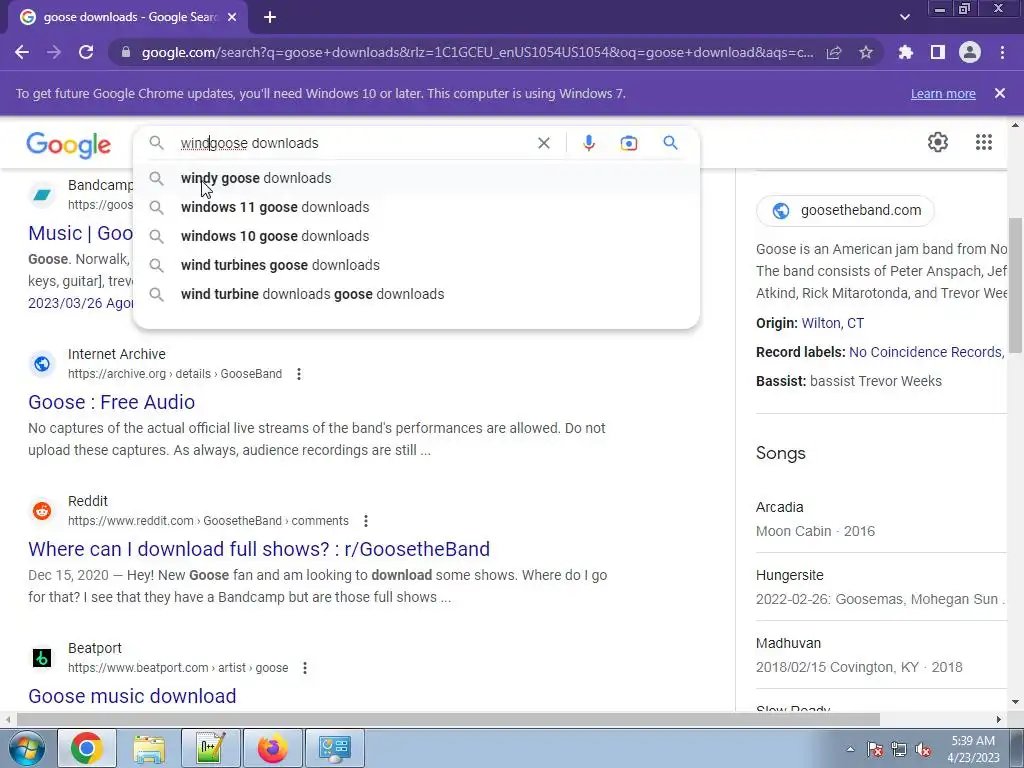Open the Extensions puzzle icon
Screen dimensions: 1024x768
coord(905,52)
